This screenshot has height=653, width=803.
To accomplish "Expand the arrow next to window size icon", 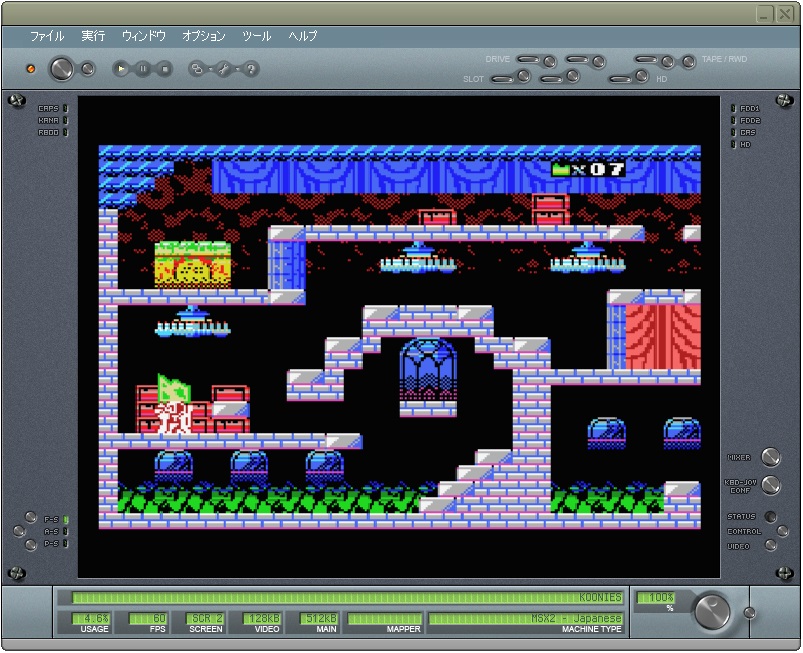I will (210, 69).
